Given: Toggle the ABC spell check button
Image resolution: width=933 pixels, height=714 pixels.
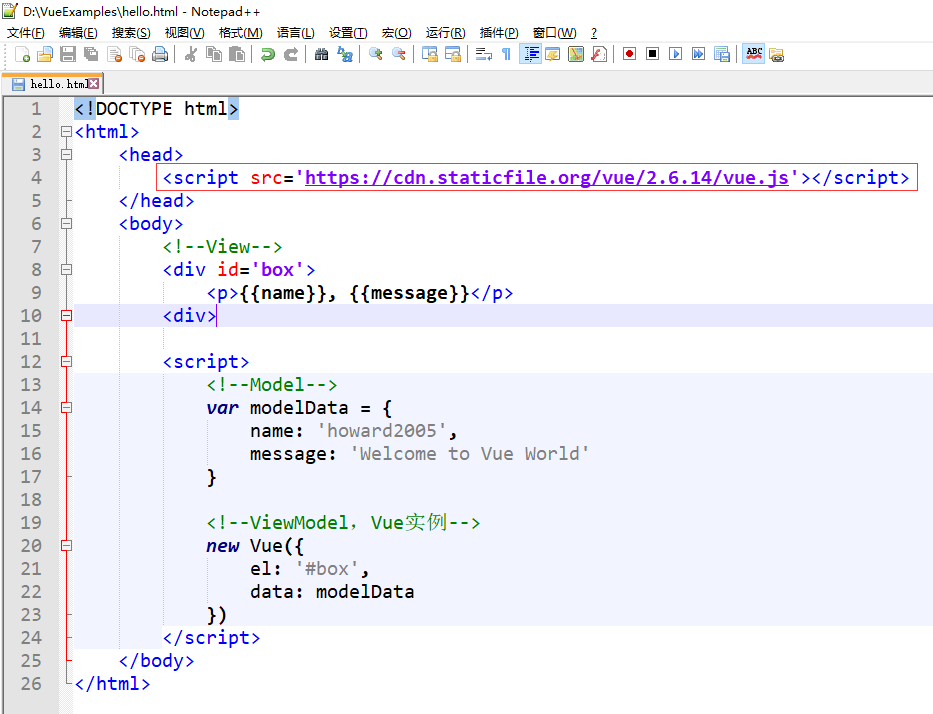Looking at the screenshot, I should tap(754, 55).
